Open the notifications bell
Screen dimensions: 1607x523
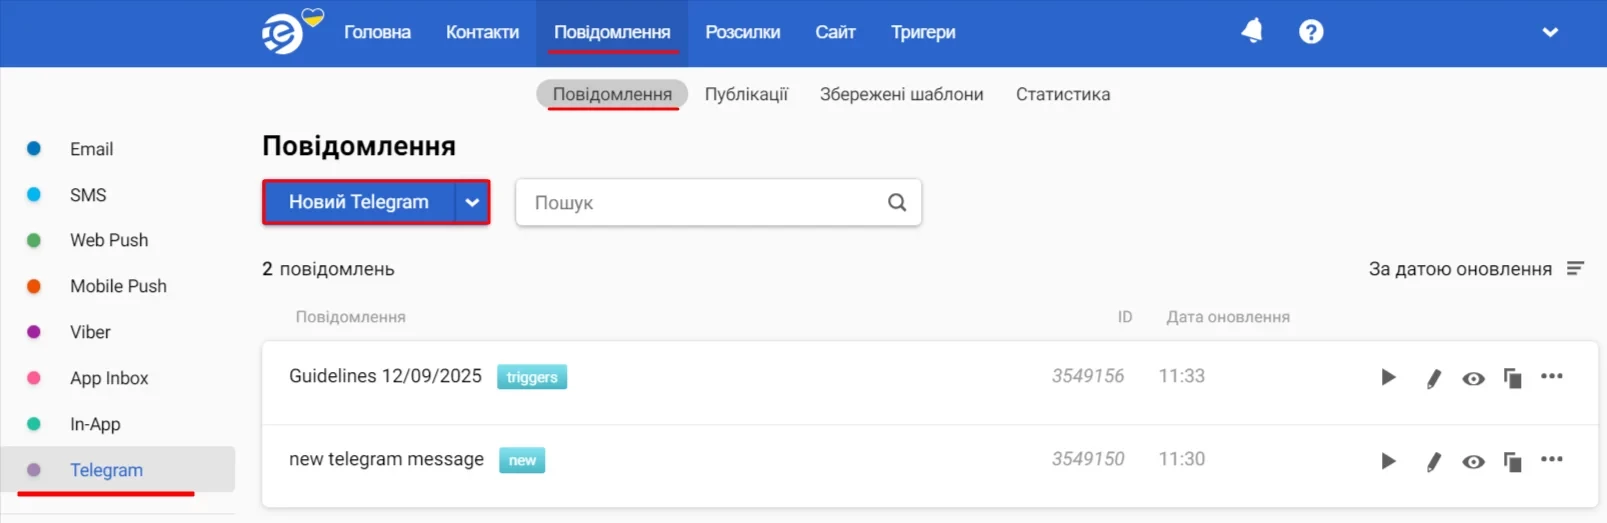tap(1252, 32)
